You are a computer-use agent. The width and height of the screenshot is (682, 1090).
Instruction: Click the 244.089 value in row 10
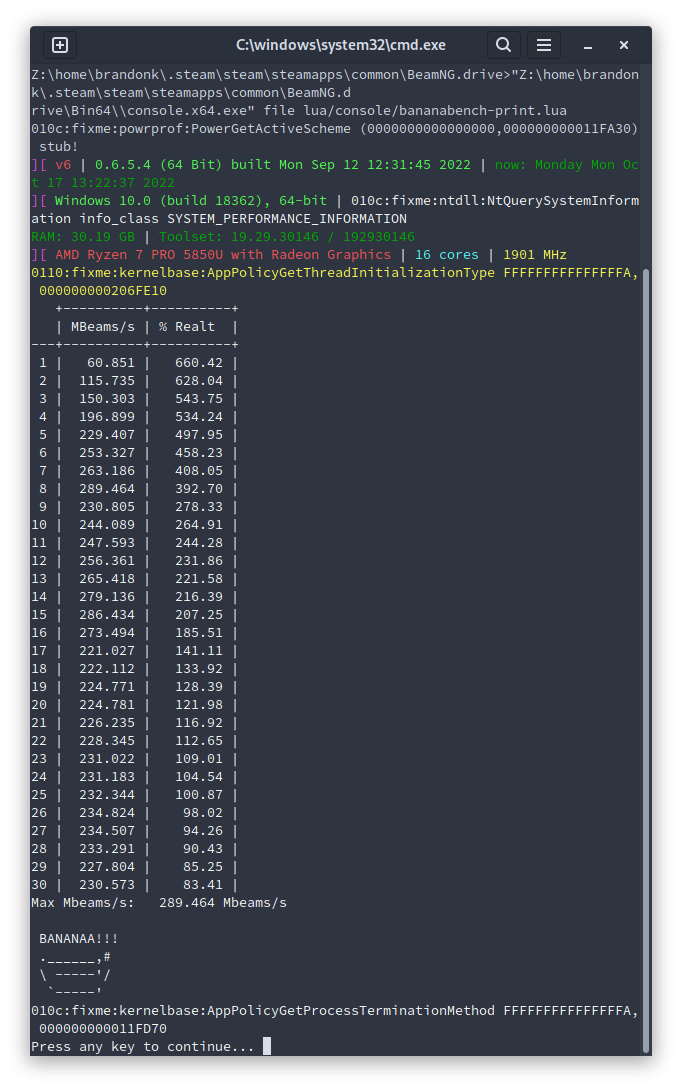tap(107, 525)
